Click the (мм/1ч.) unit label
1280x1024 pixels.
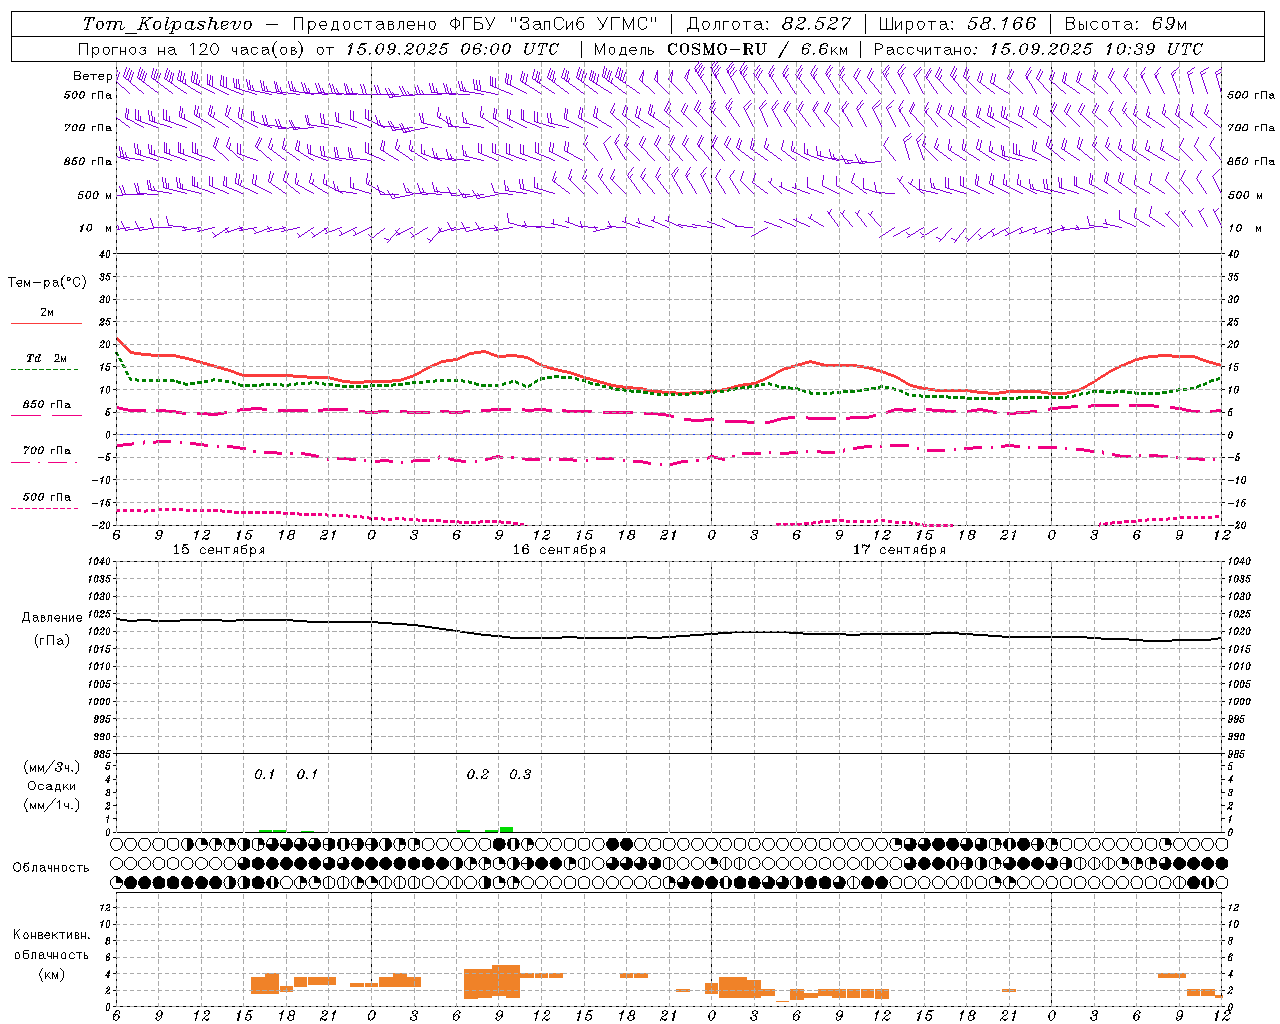point(52,806)
